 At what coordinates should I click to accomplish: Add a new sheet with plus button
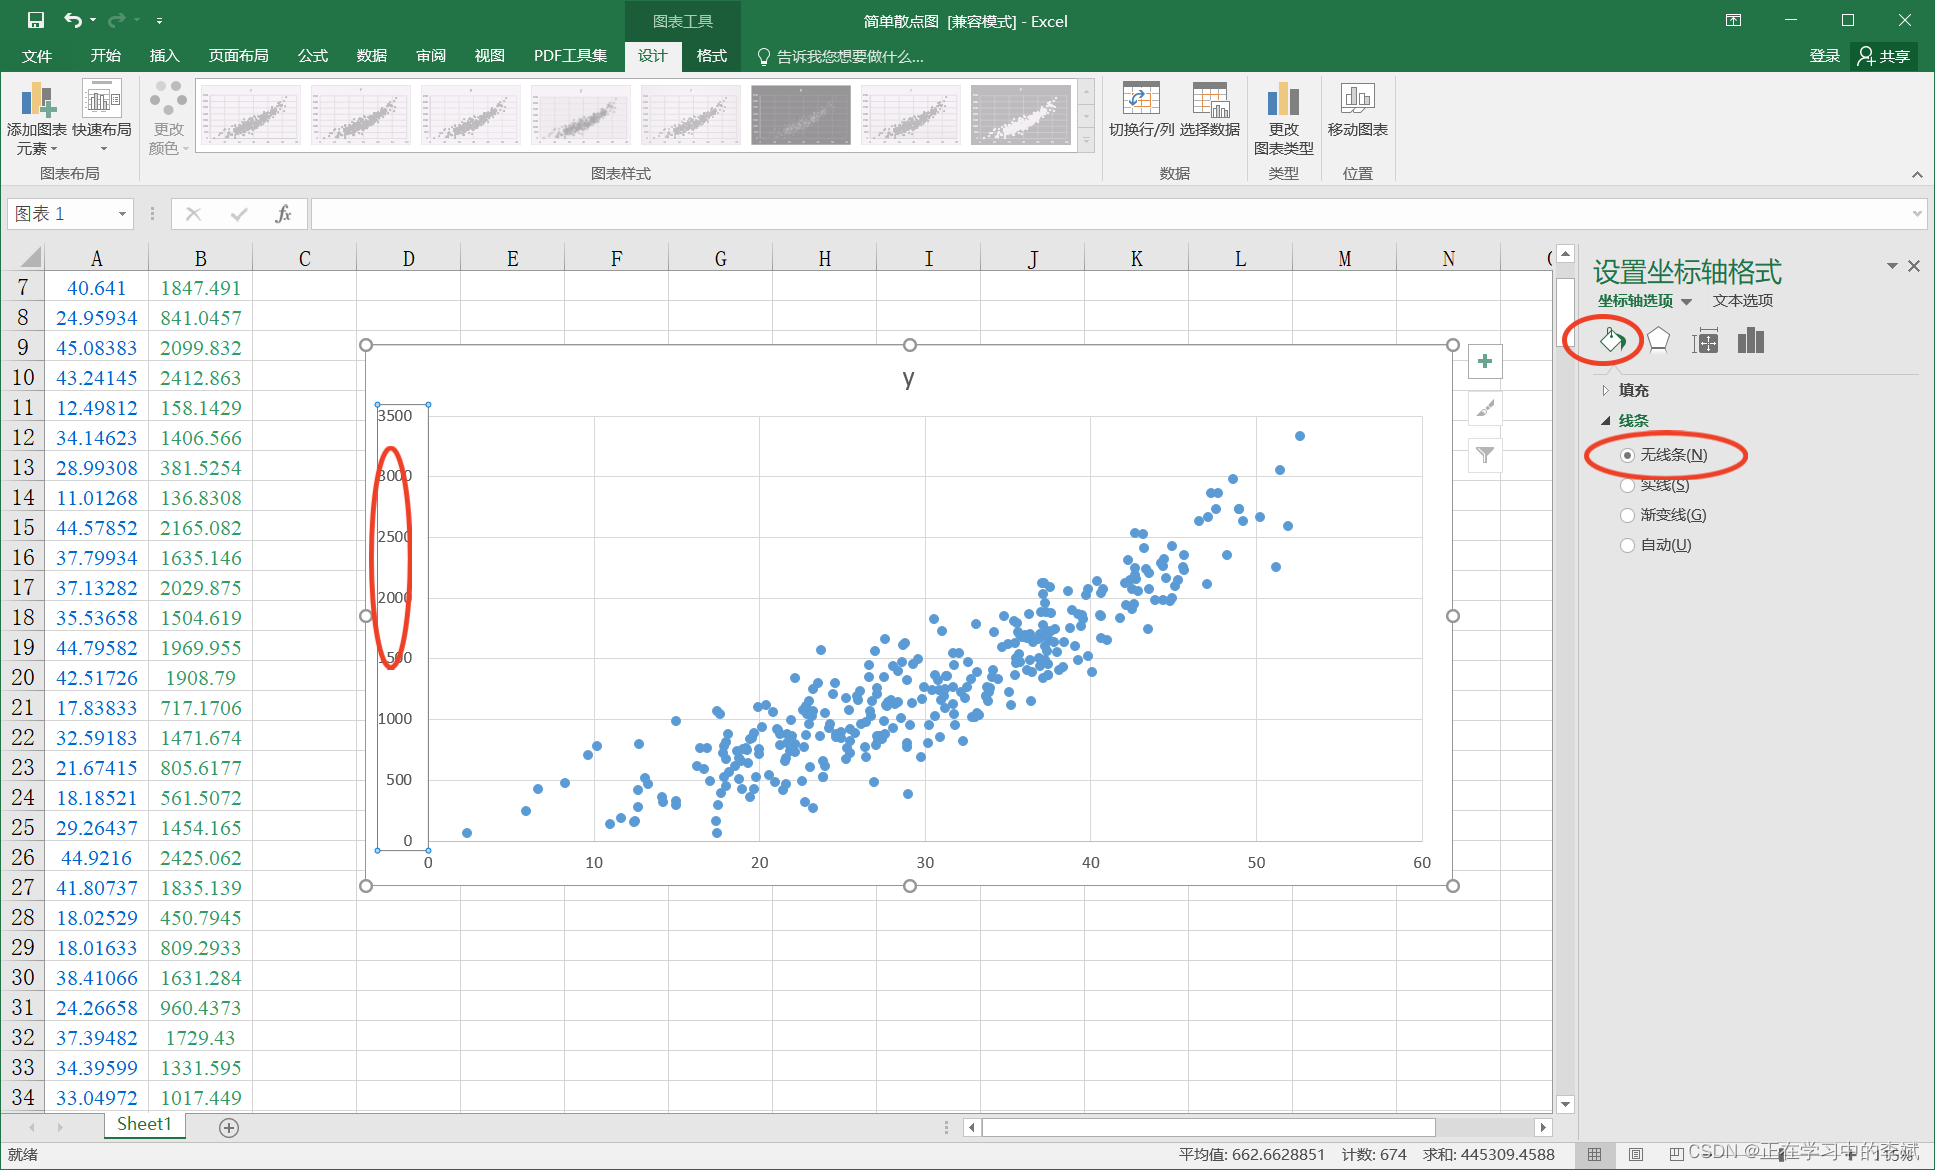tap(229, 1128)
